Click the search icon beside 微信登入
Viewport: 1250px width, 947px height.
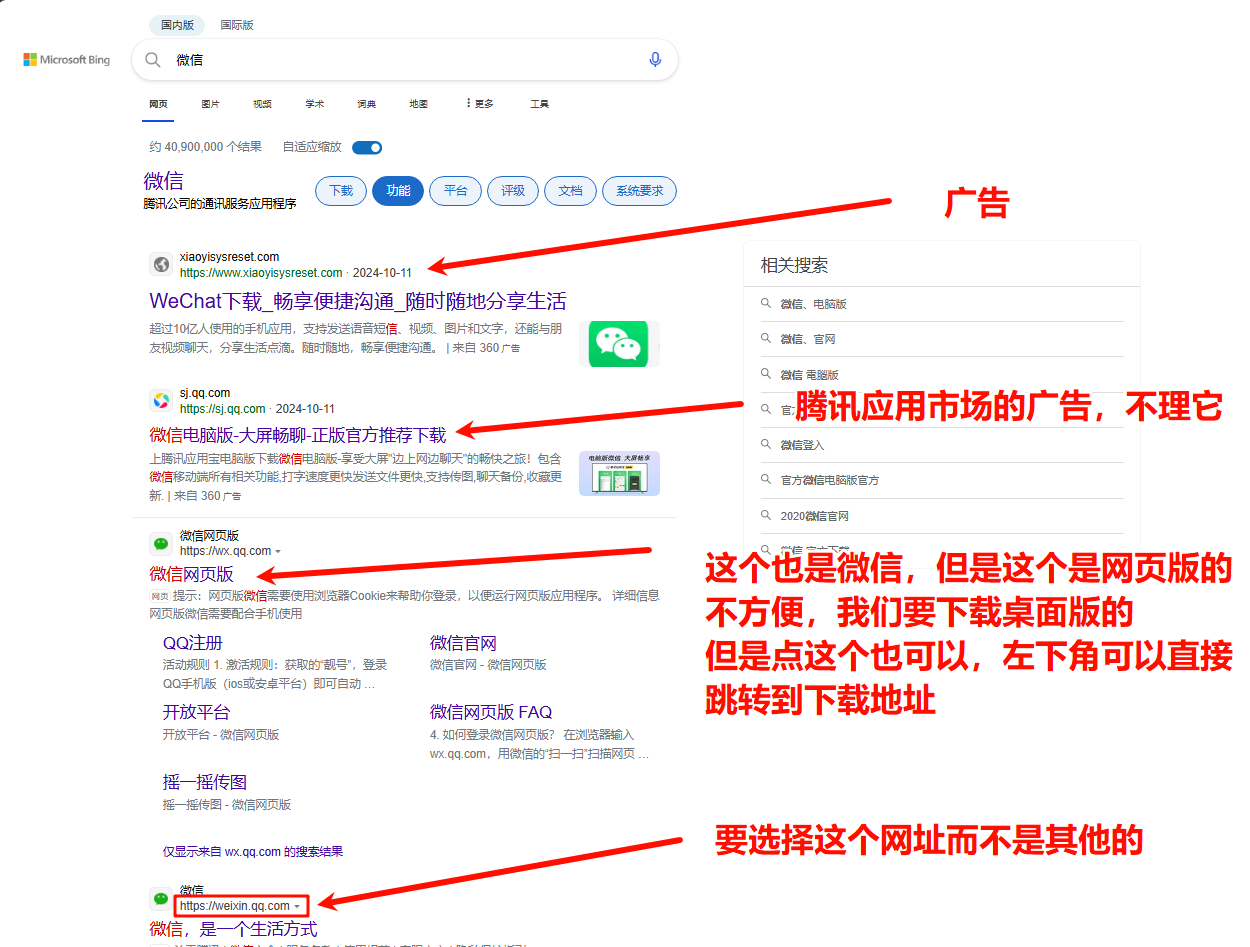(766, 445)
